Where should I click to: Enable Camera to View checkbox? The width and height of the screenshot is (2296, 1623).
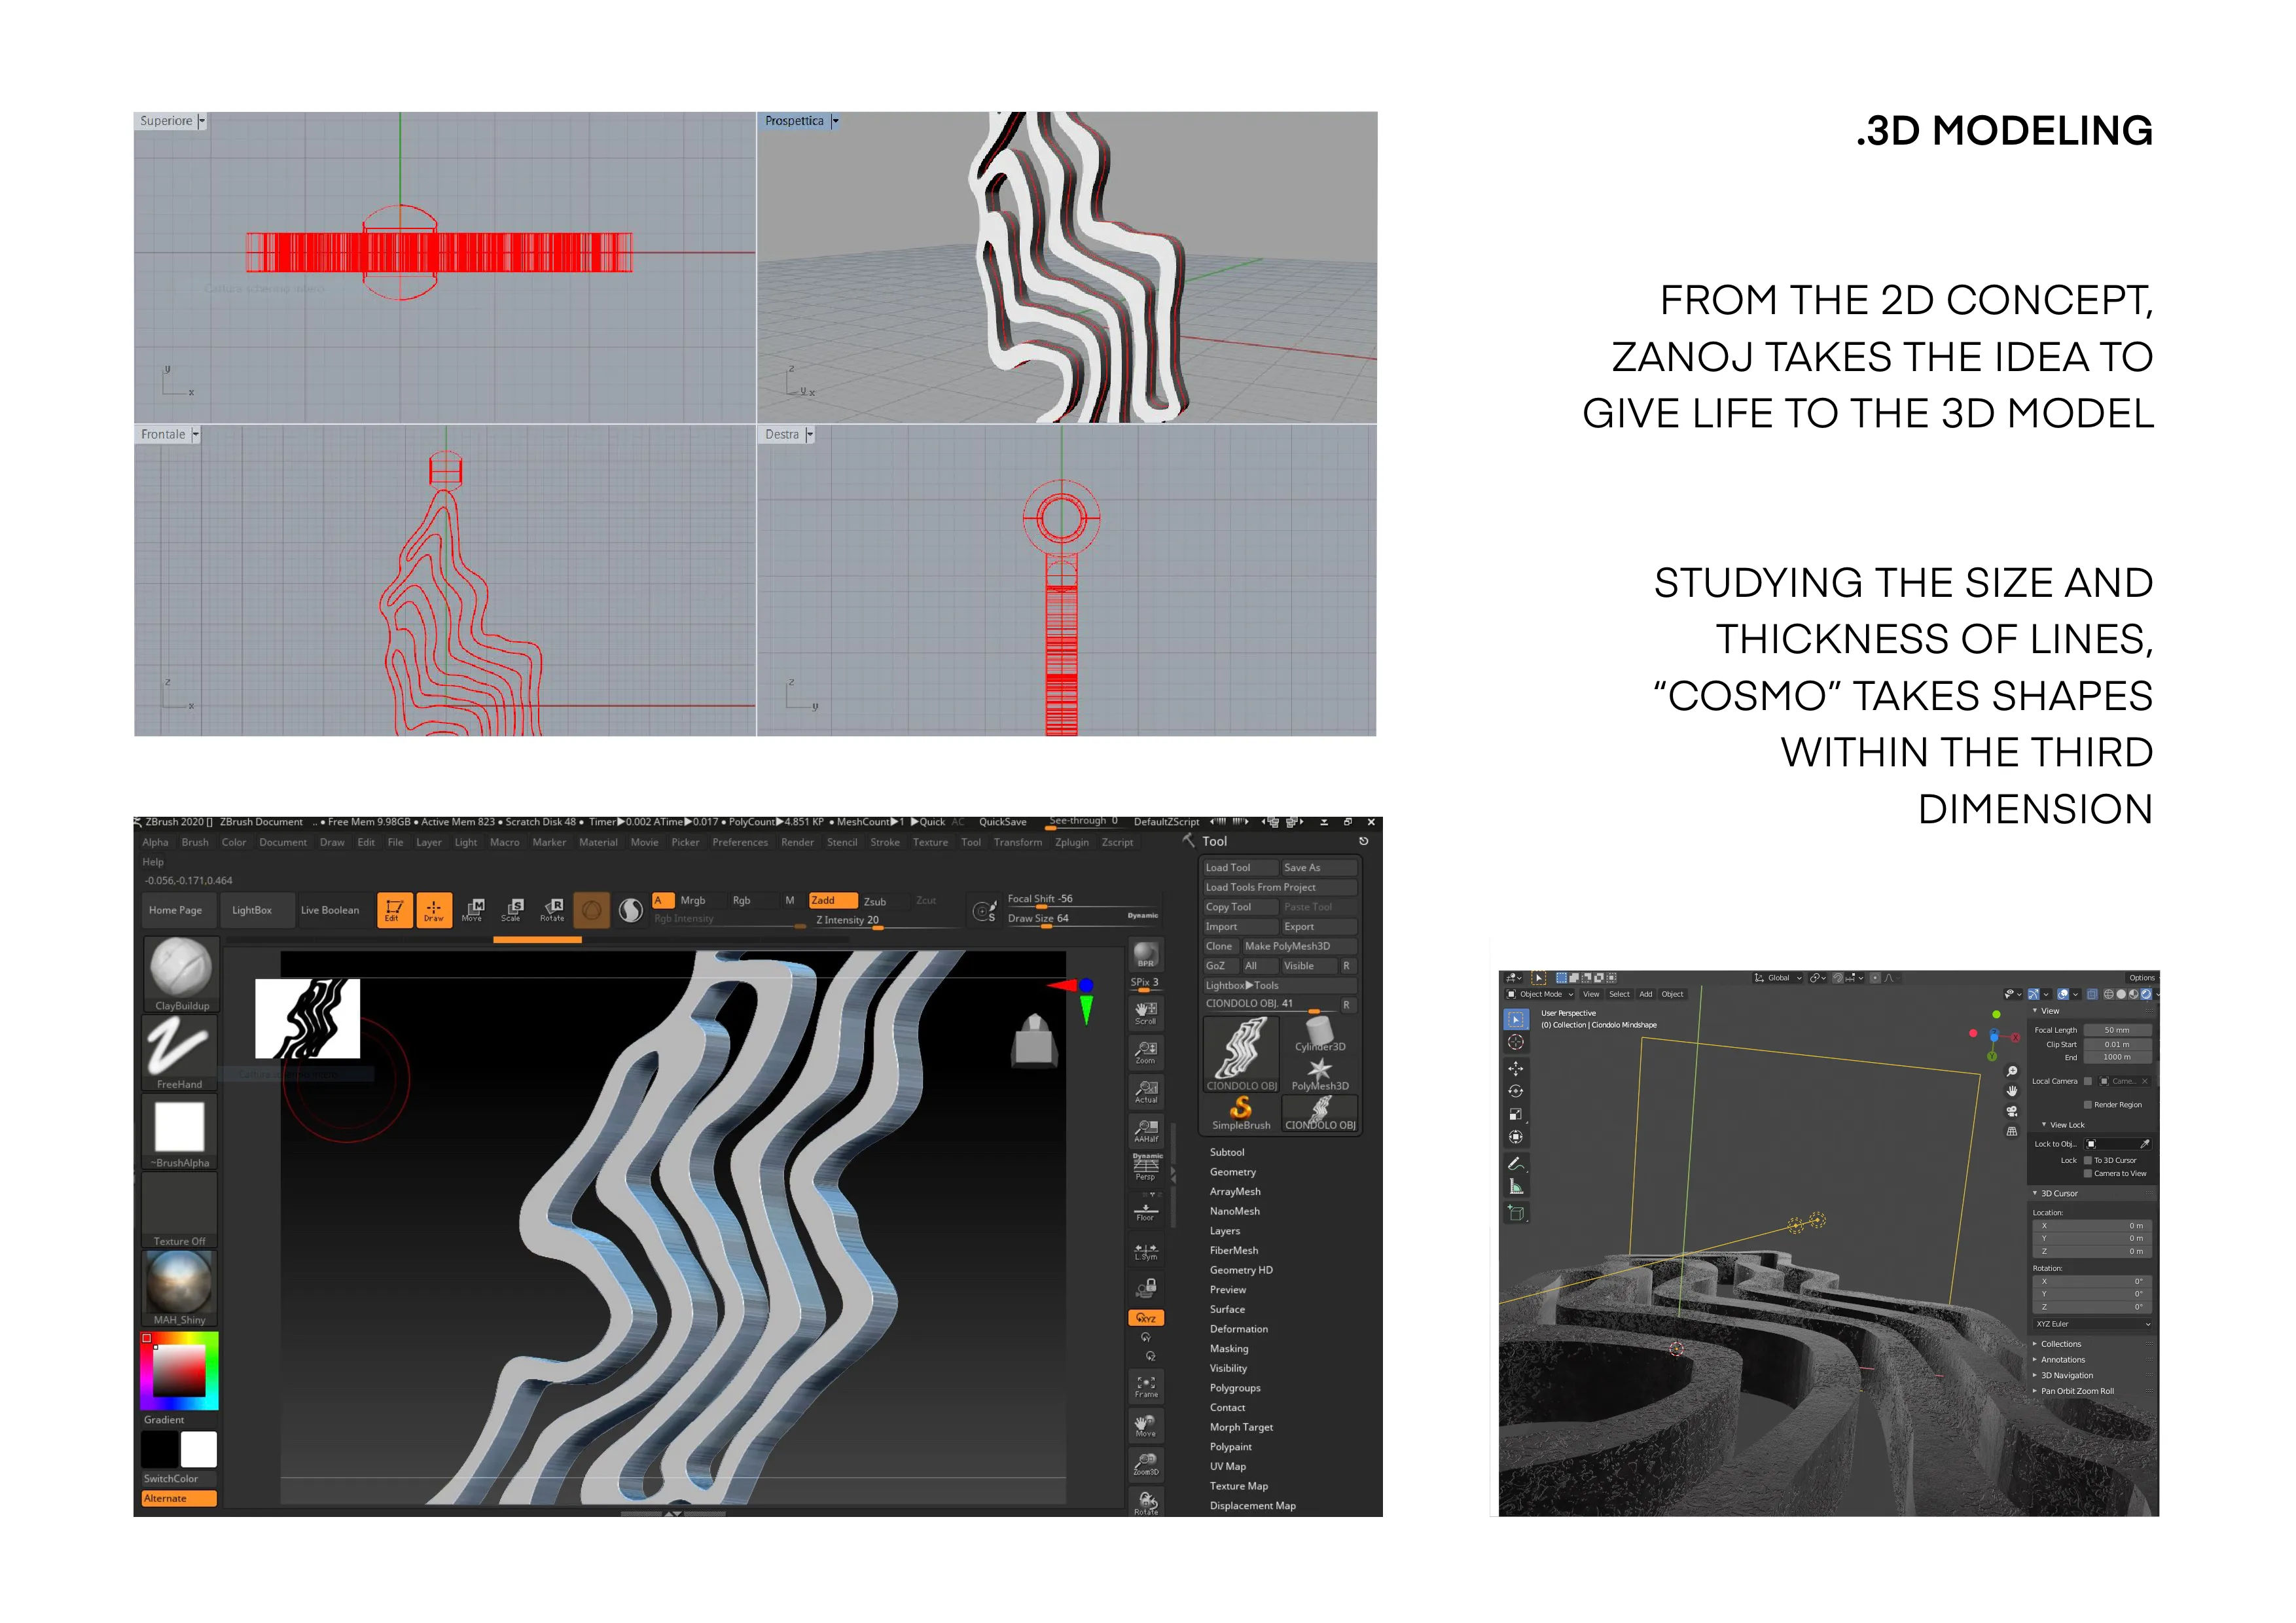click(2088, 1173)
